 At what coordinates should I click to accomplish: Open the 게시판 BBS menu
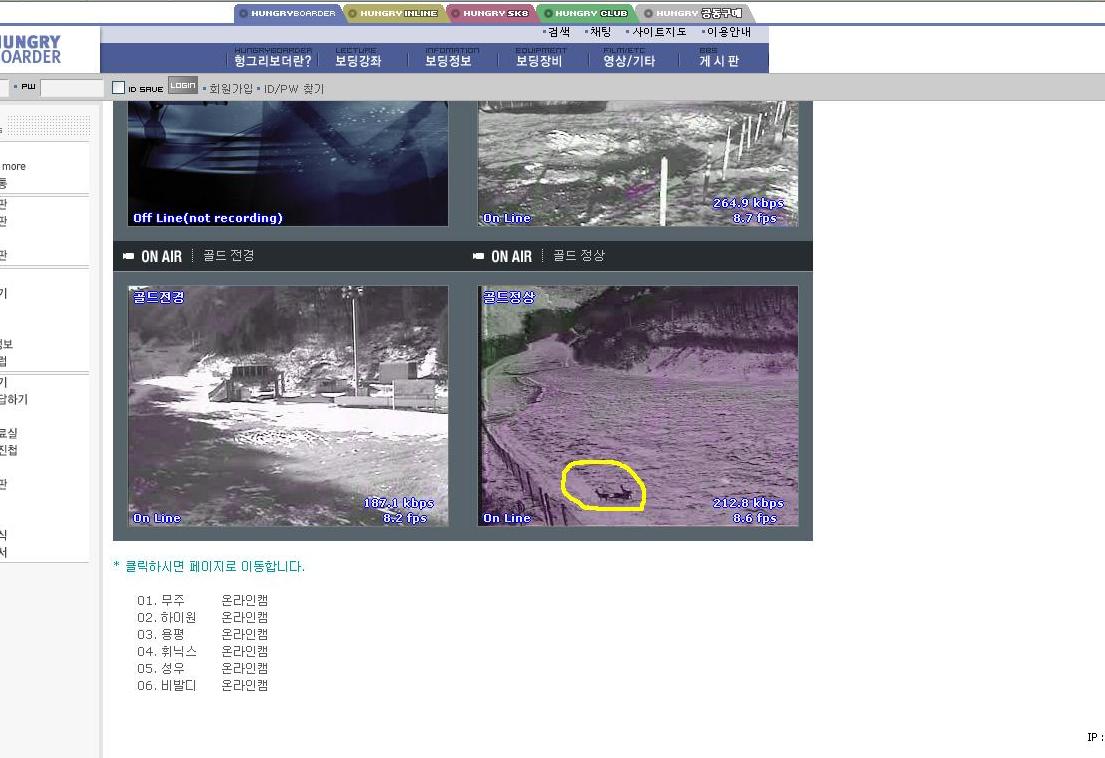click(x=719, y=60)
